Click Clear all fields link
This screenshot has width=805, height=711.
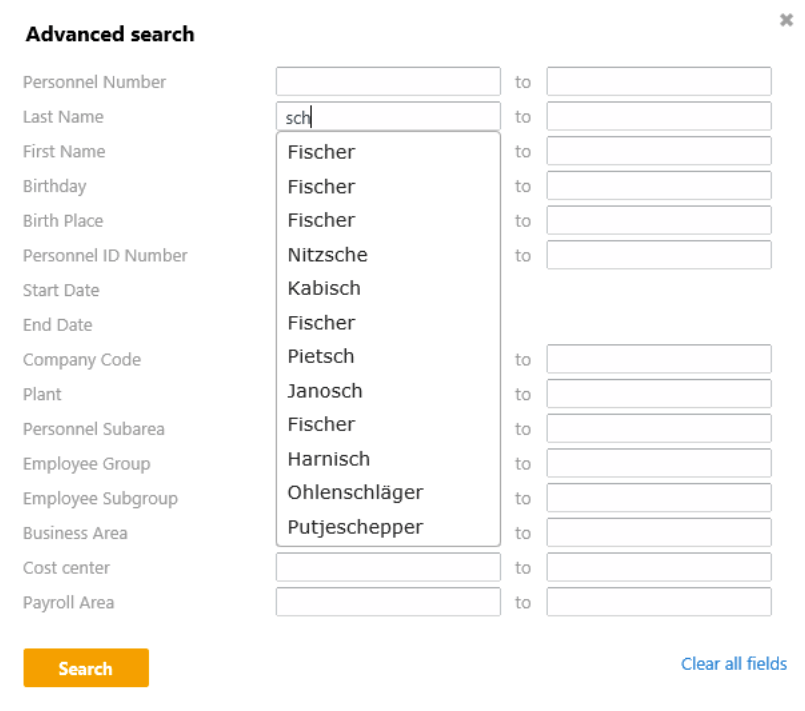click(733, 664)
